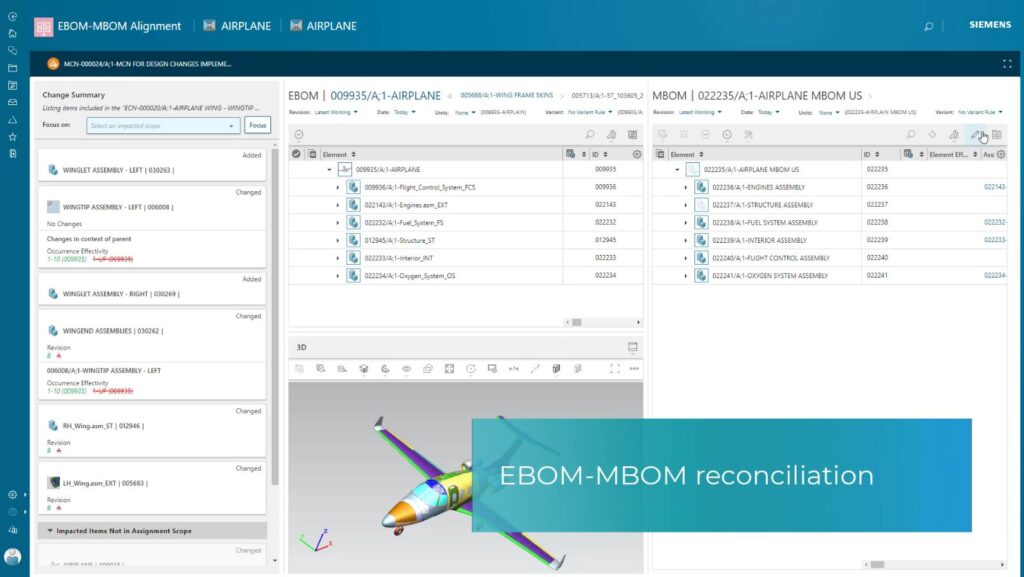Click the 3D viewer fullscreen icon
This screenshot has height=577, width=1024.
click(615, 369)
